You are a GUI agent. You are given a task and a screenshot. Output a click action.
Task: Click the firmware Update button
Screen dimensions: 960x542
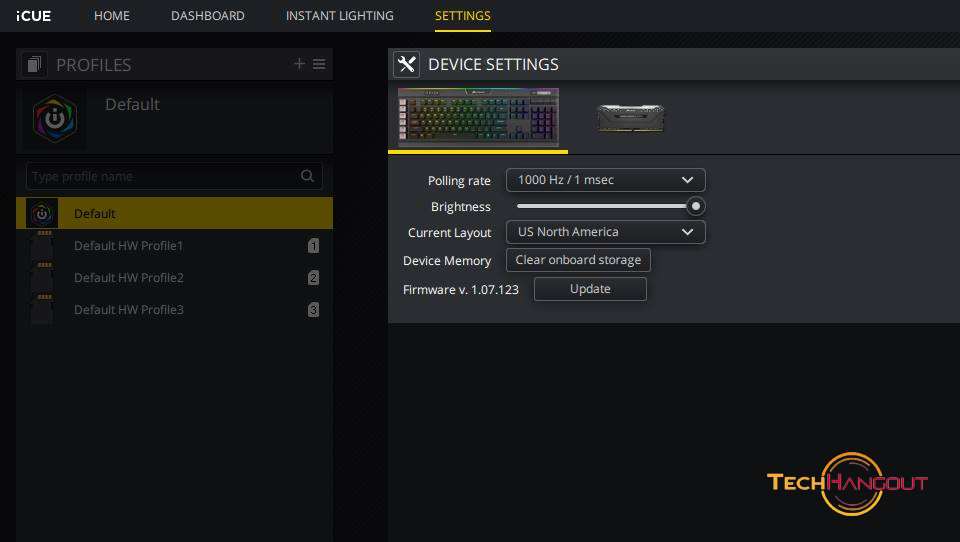[x=590, y=289]
